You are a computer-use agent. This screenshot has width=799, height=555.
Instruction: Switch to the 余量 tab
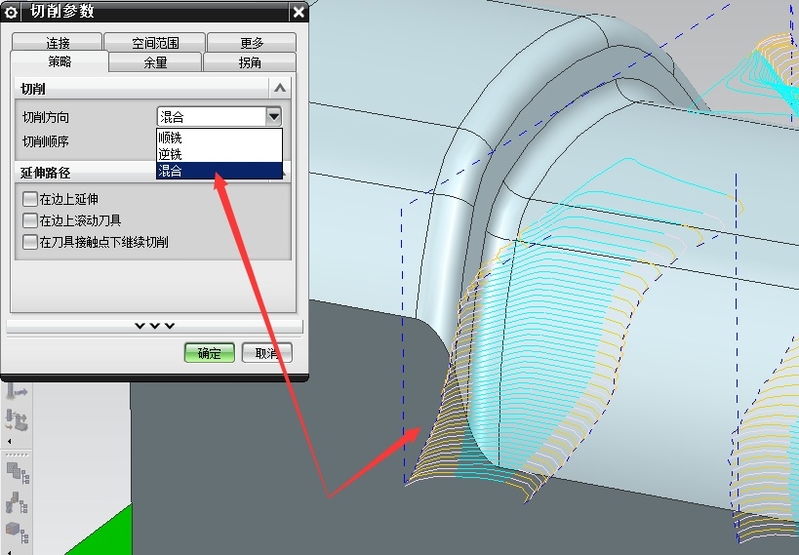155,62
